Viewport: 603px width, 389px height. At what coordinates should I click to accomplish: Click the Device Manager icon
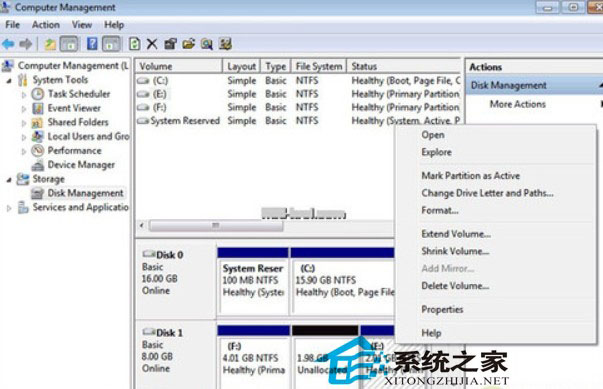pyautogui.click(x=38, y=165)
